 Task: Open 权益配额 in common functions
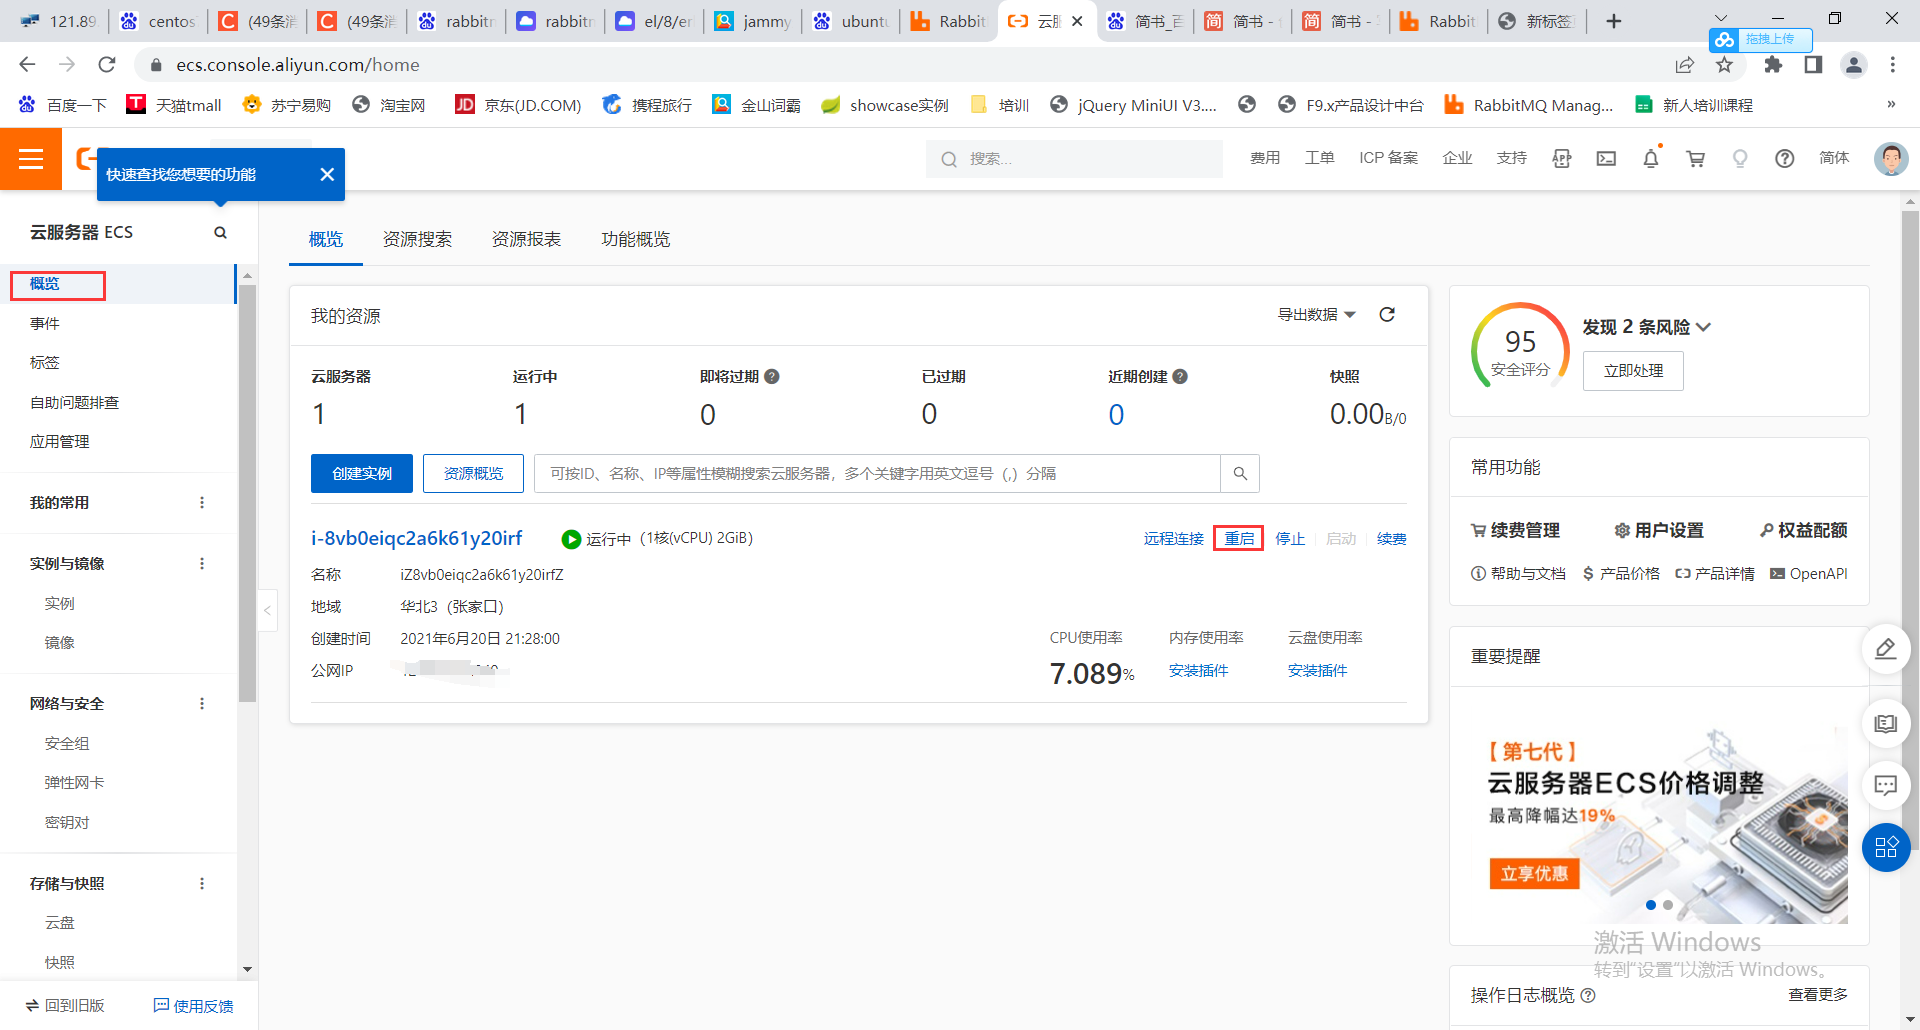[x=1803, y=531]
